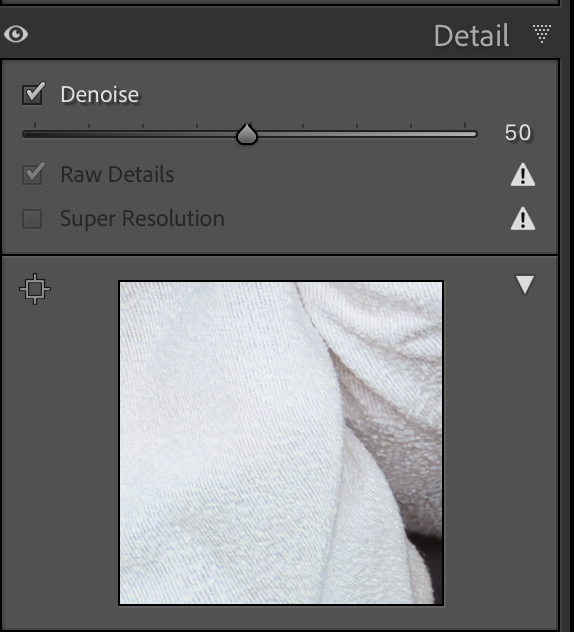The height and width of the screenshot is (632, 574).
Task: Click the Denoise amount slider handle
Action: [x=247, y=134]
